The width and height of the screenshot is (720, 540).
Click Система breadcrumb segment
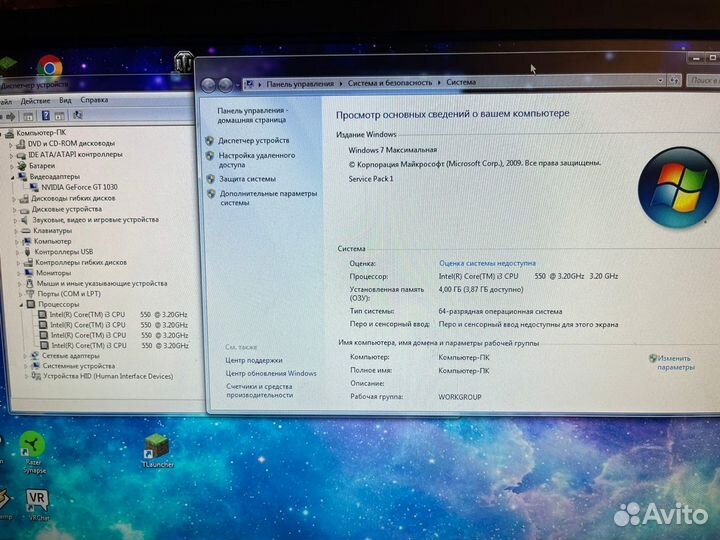click(461, 82)
